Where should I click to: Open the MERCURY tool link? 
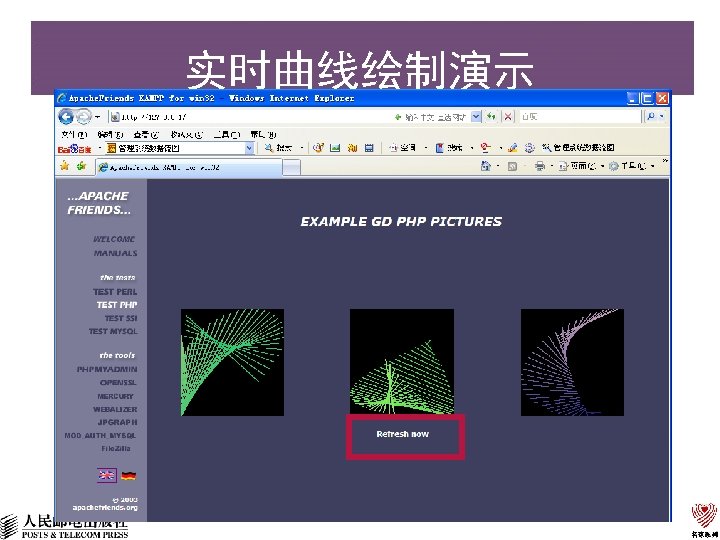point(115,396)
